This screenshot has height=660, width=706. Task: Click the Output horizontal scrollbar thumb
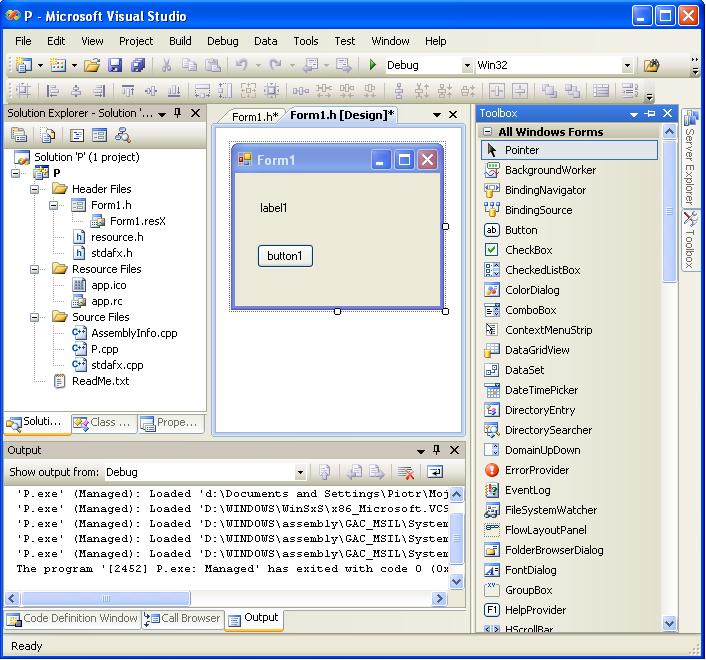(x=106, y=598)
